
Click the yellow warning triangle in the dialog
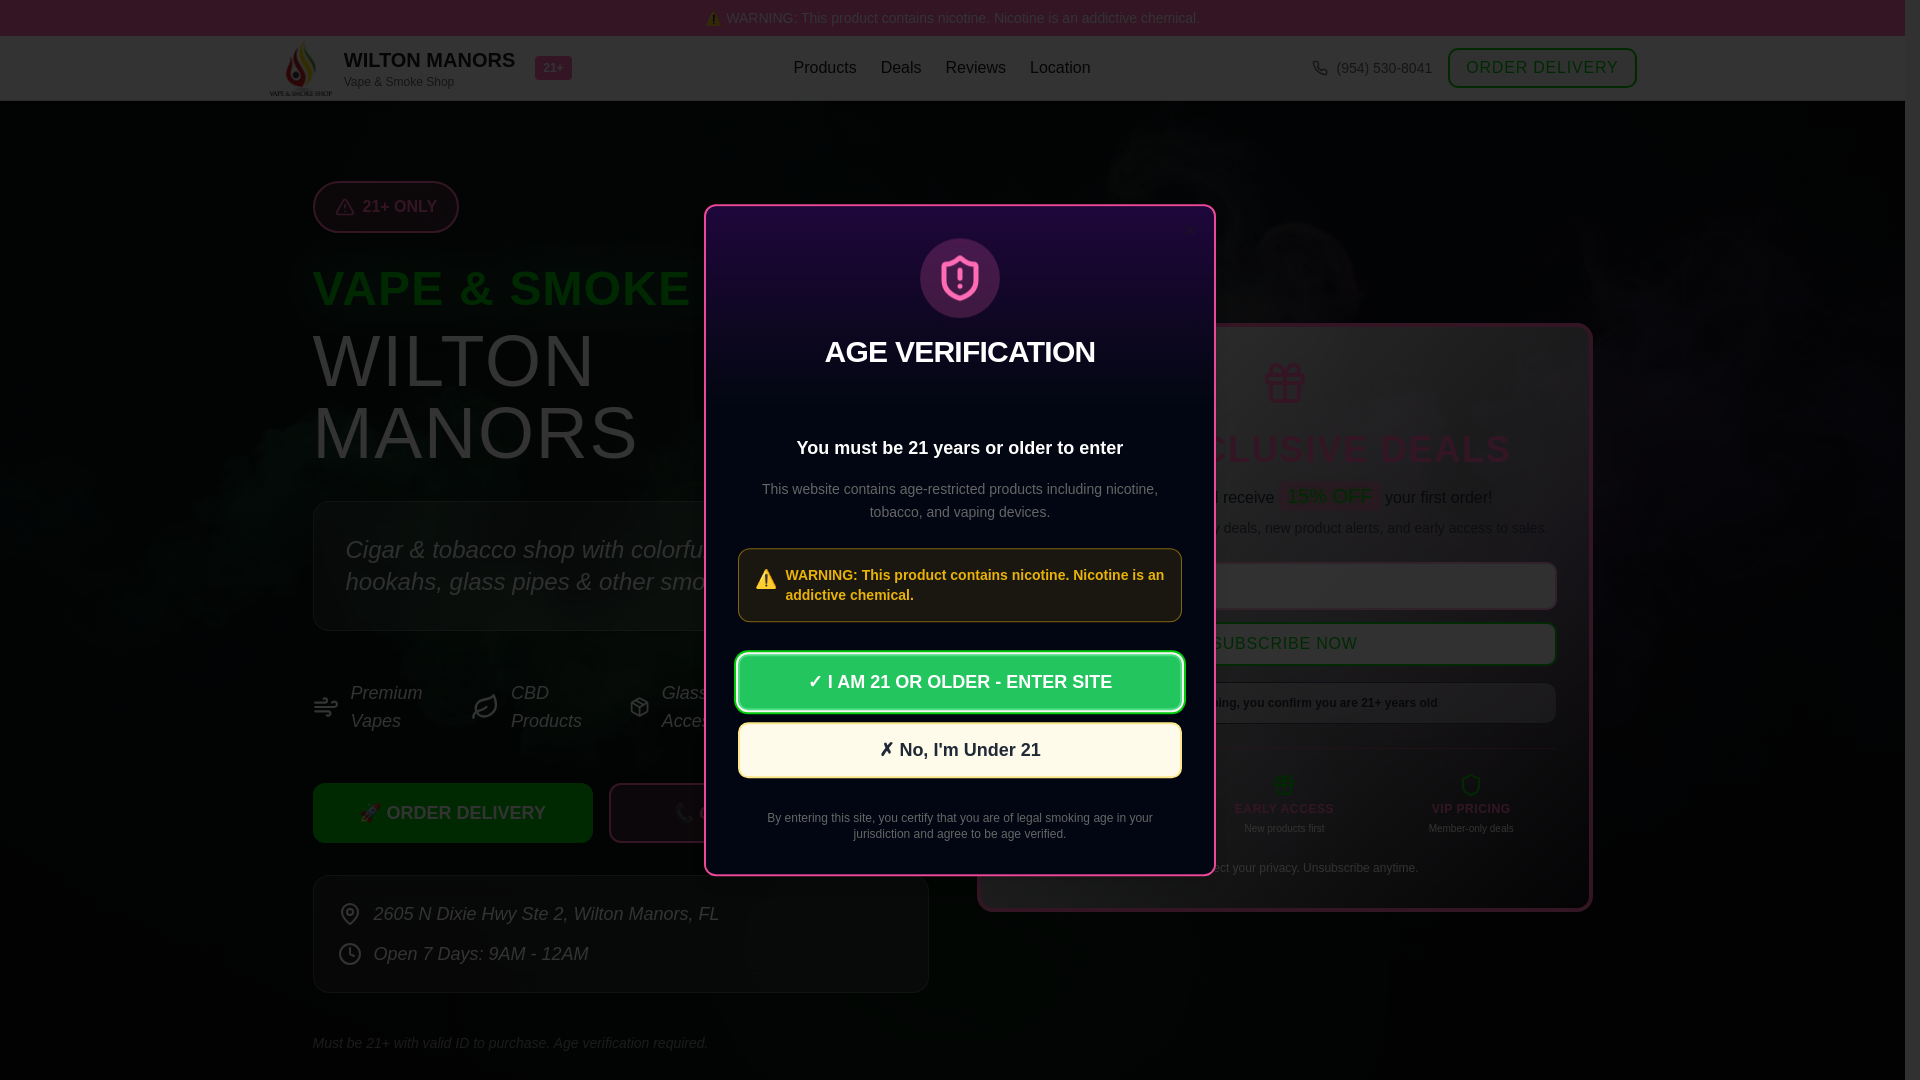766,579
